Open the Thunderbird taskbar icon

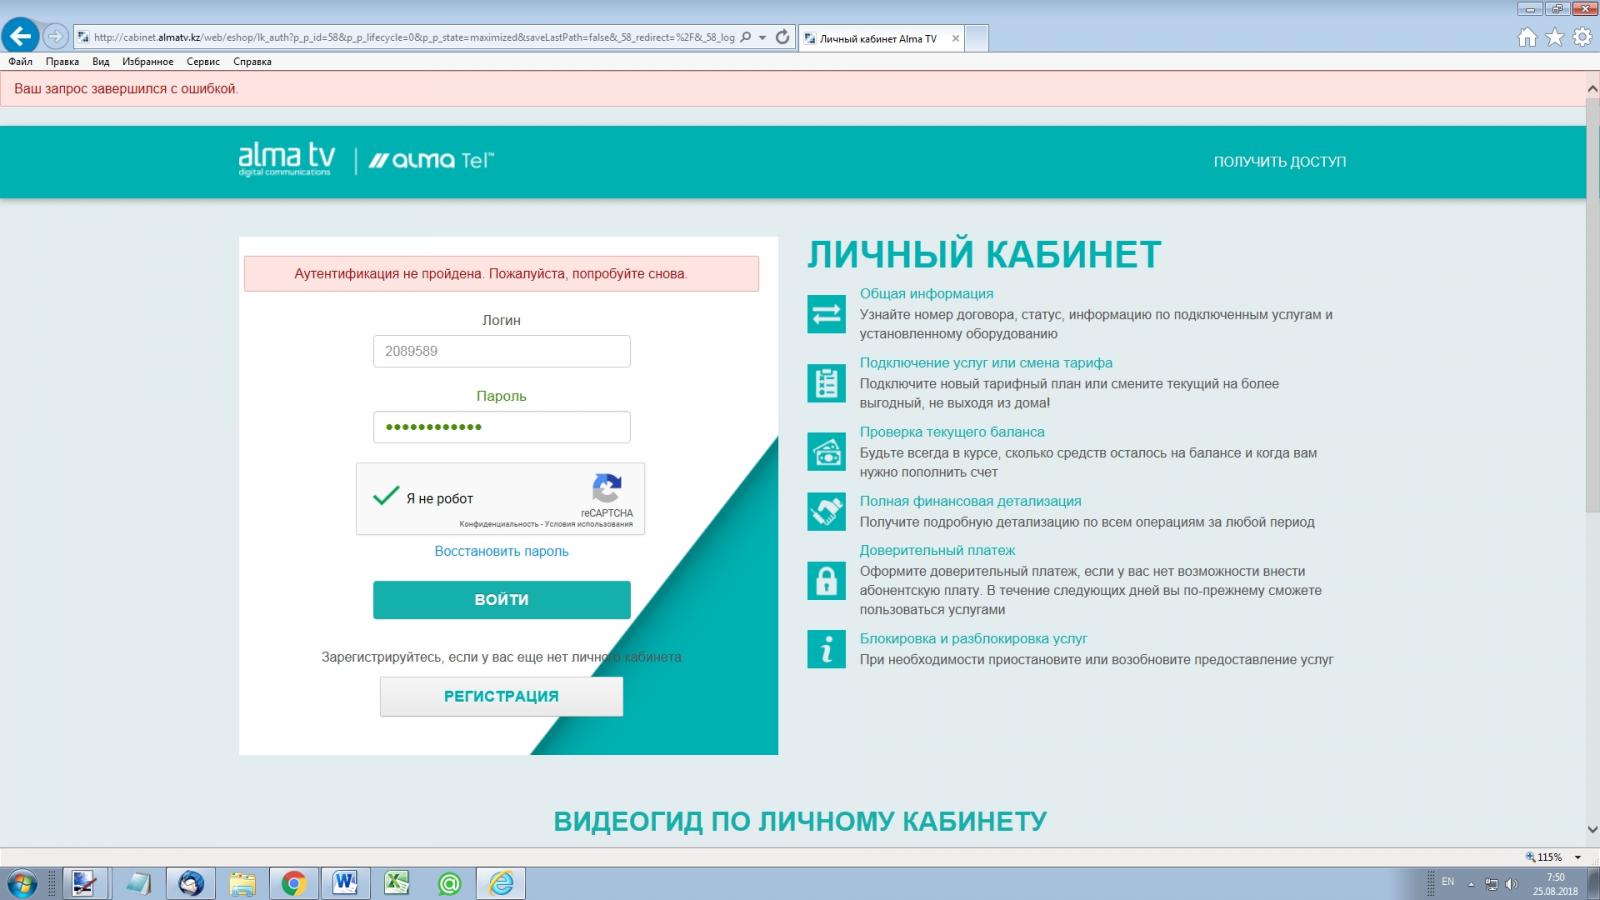click(190, 884)
